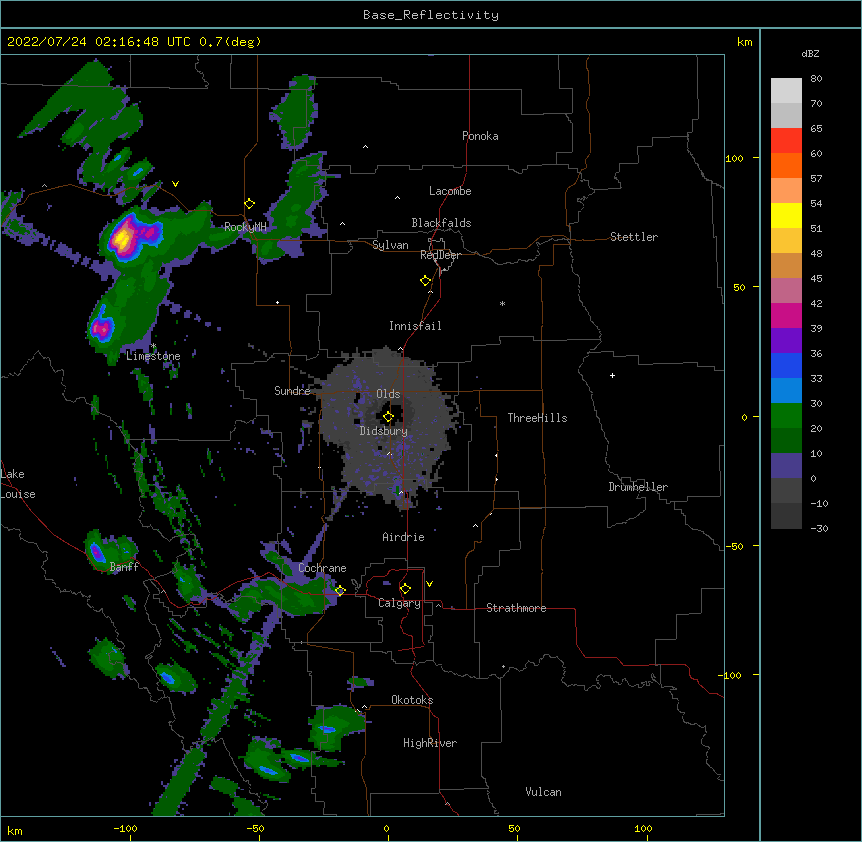Click the Banff label
The height and width of the screenshot is (842, 862).
tap(124, 567)
